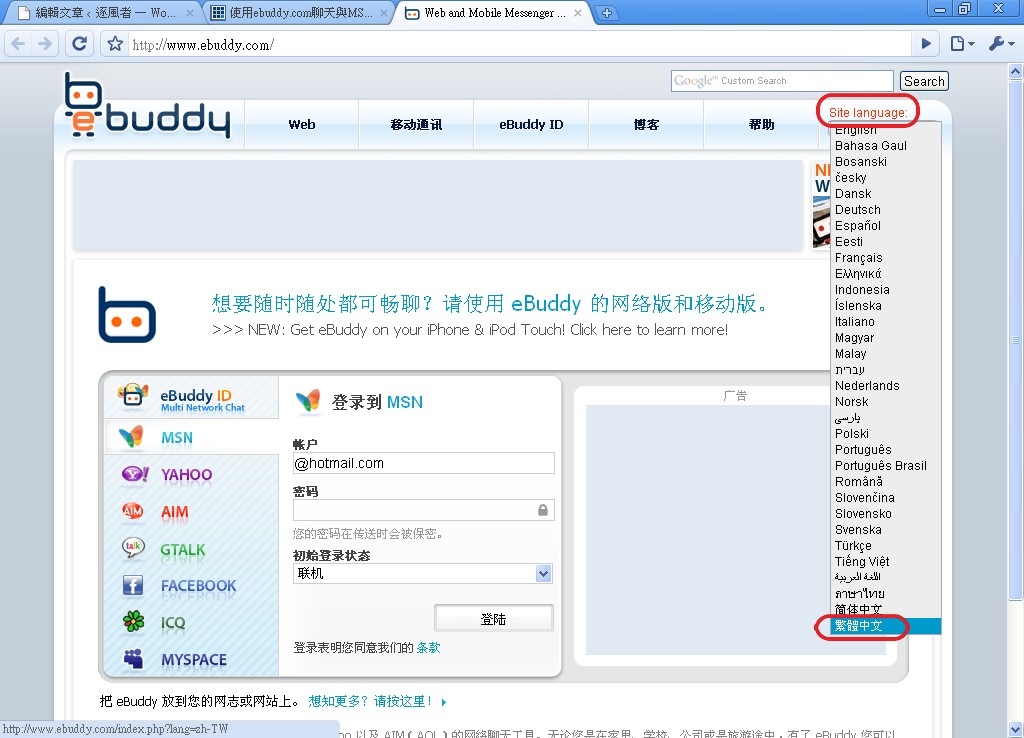Choose Deutsch from language list

(886, 210)
